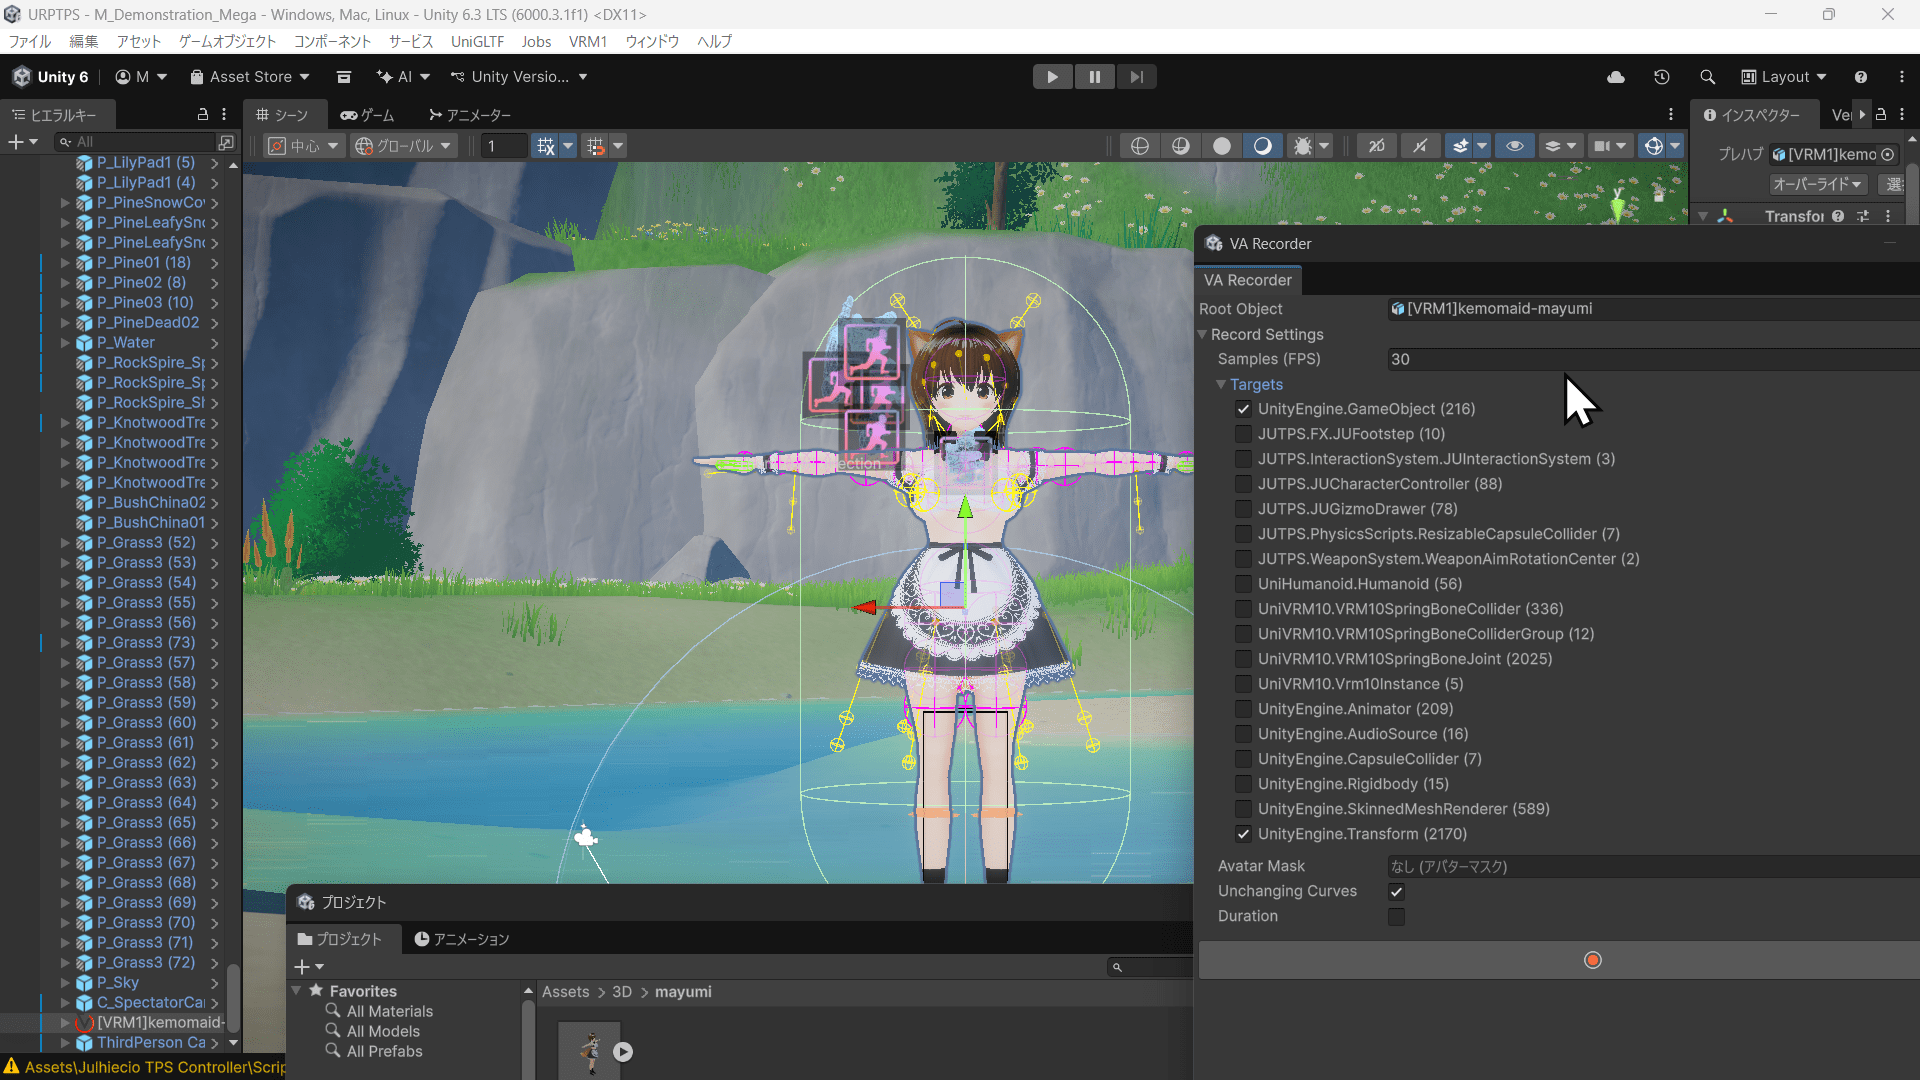Click the Pause button in the toolbar
The width and height of the screenshot is (1920, 1080).
click(1094, 77)
